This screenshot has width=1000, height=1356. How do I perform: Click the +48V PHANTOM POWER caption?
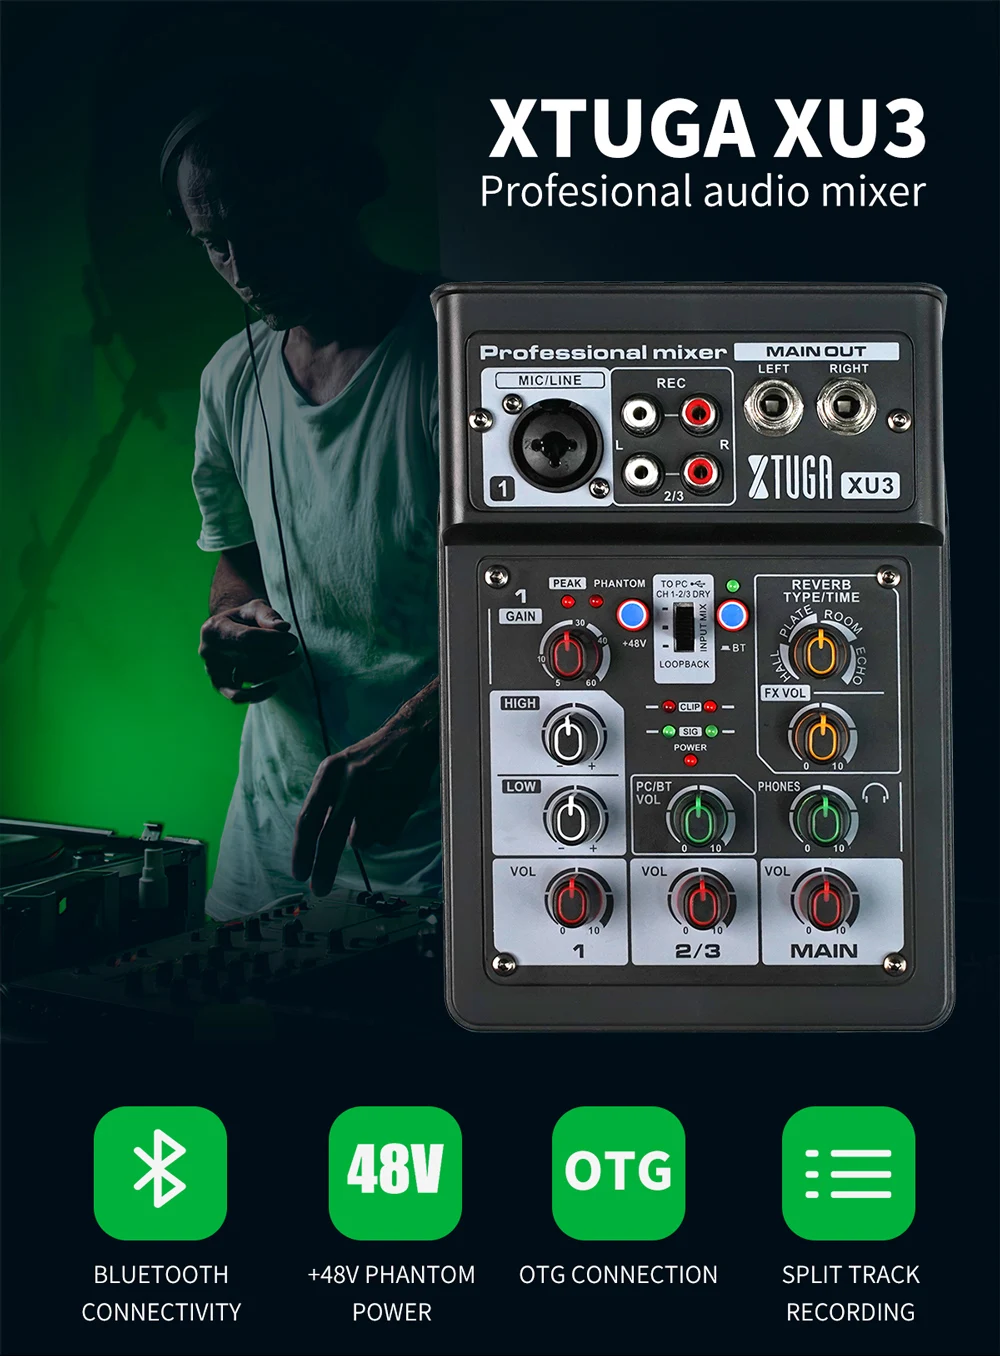(391, 1293)
